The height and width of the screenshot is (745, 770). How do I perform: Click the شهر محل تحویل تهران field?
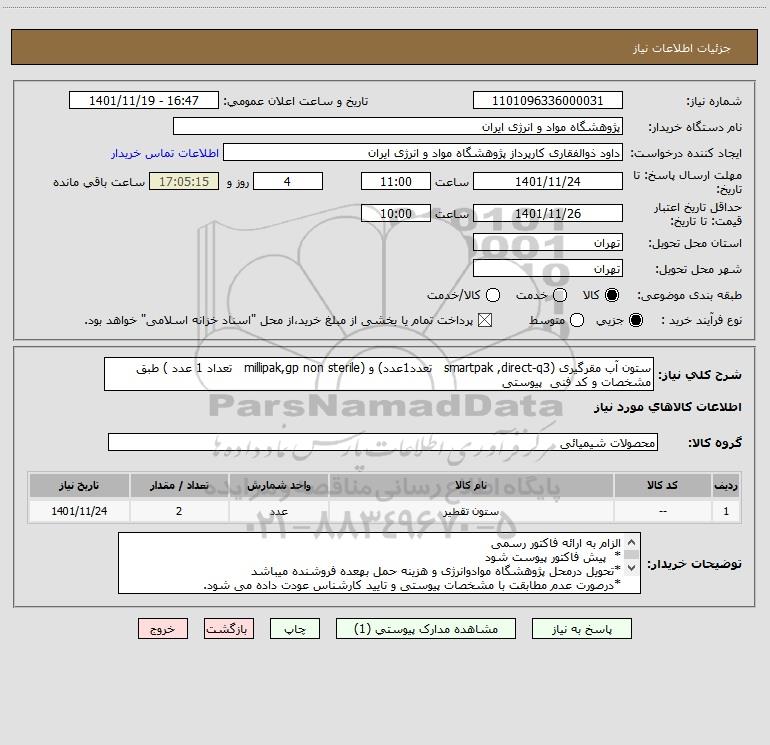coord(548,269)
